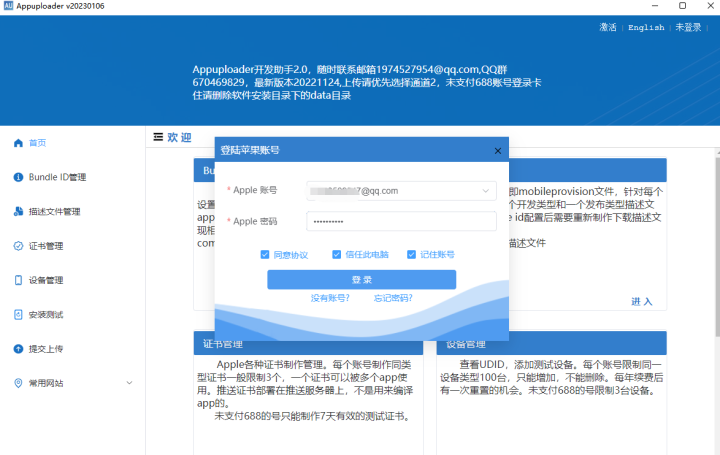Click the Appuploader AU logo in title bar

click(x=8, y=6)
